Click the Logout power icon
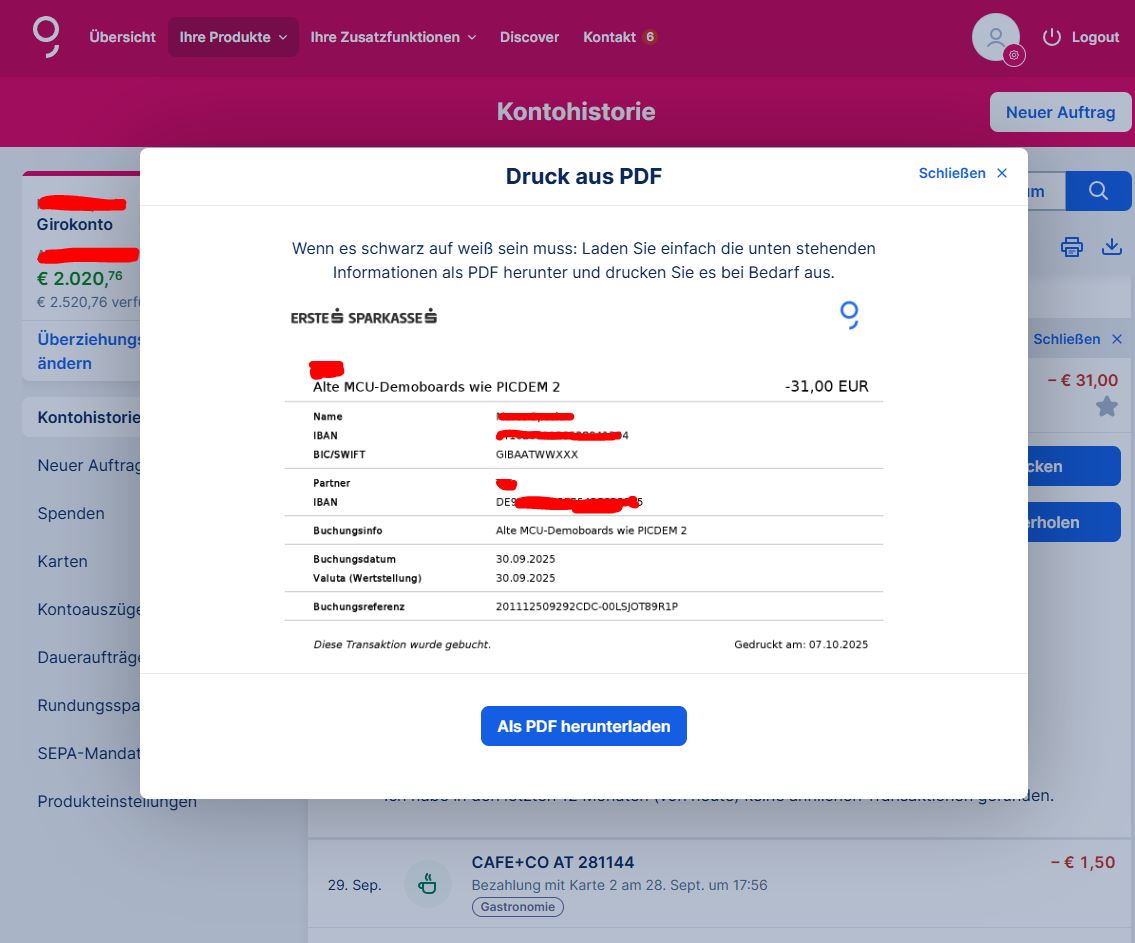 (1051, 37)
